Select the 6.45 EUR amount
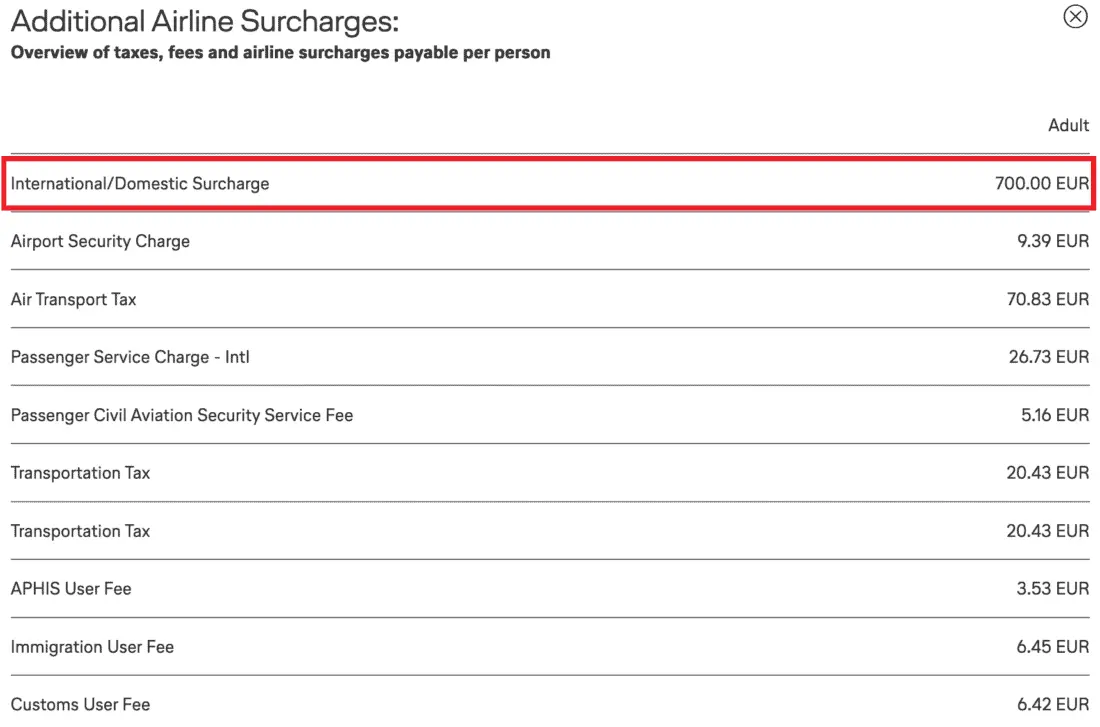This screenshot has width=1100, height=727. 1053,647
